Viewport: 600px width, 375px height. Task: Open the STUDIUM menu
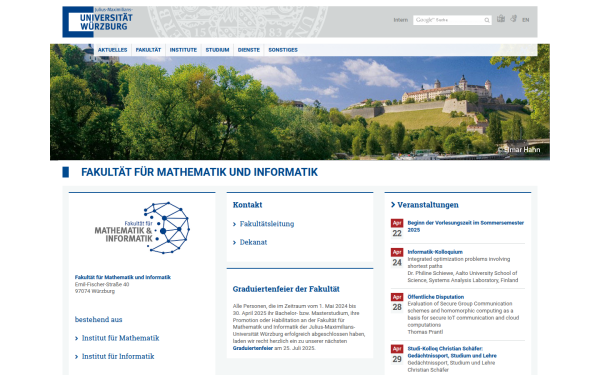pyautogui.click(x=217, y=50)
